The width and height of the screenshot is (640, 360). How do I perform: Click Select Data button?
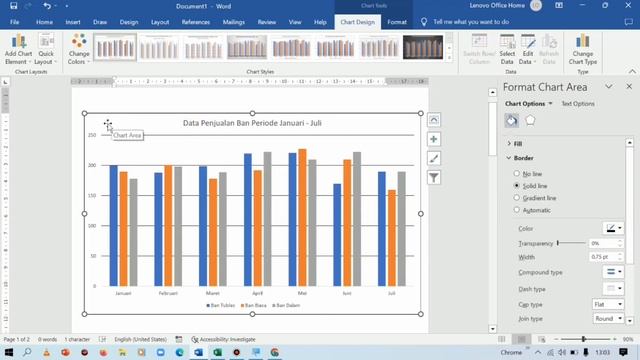coord(507,49)
